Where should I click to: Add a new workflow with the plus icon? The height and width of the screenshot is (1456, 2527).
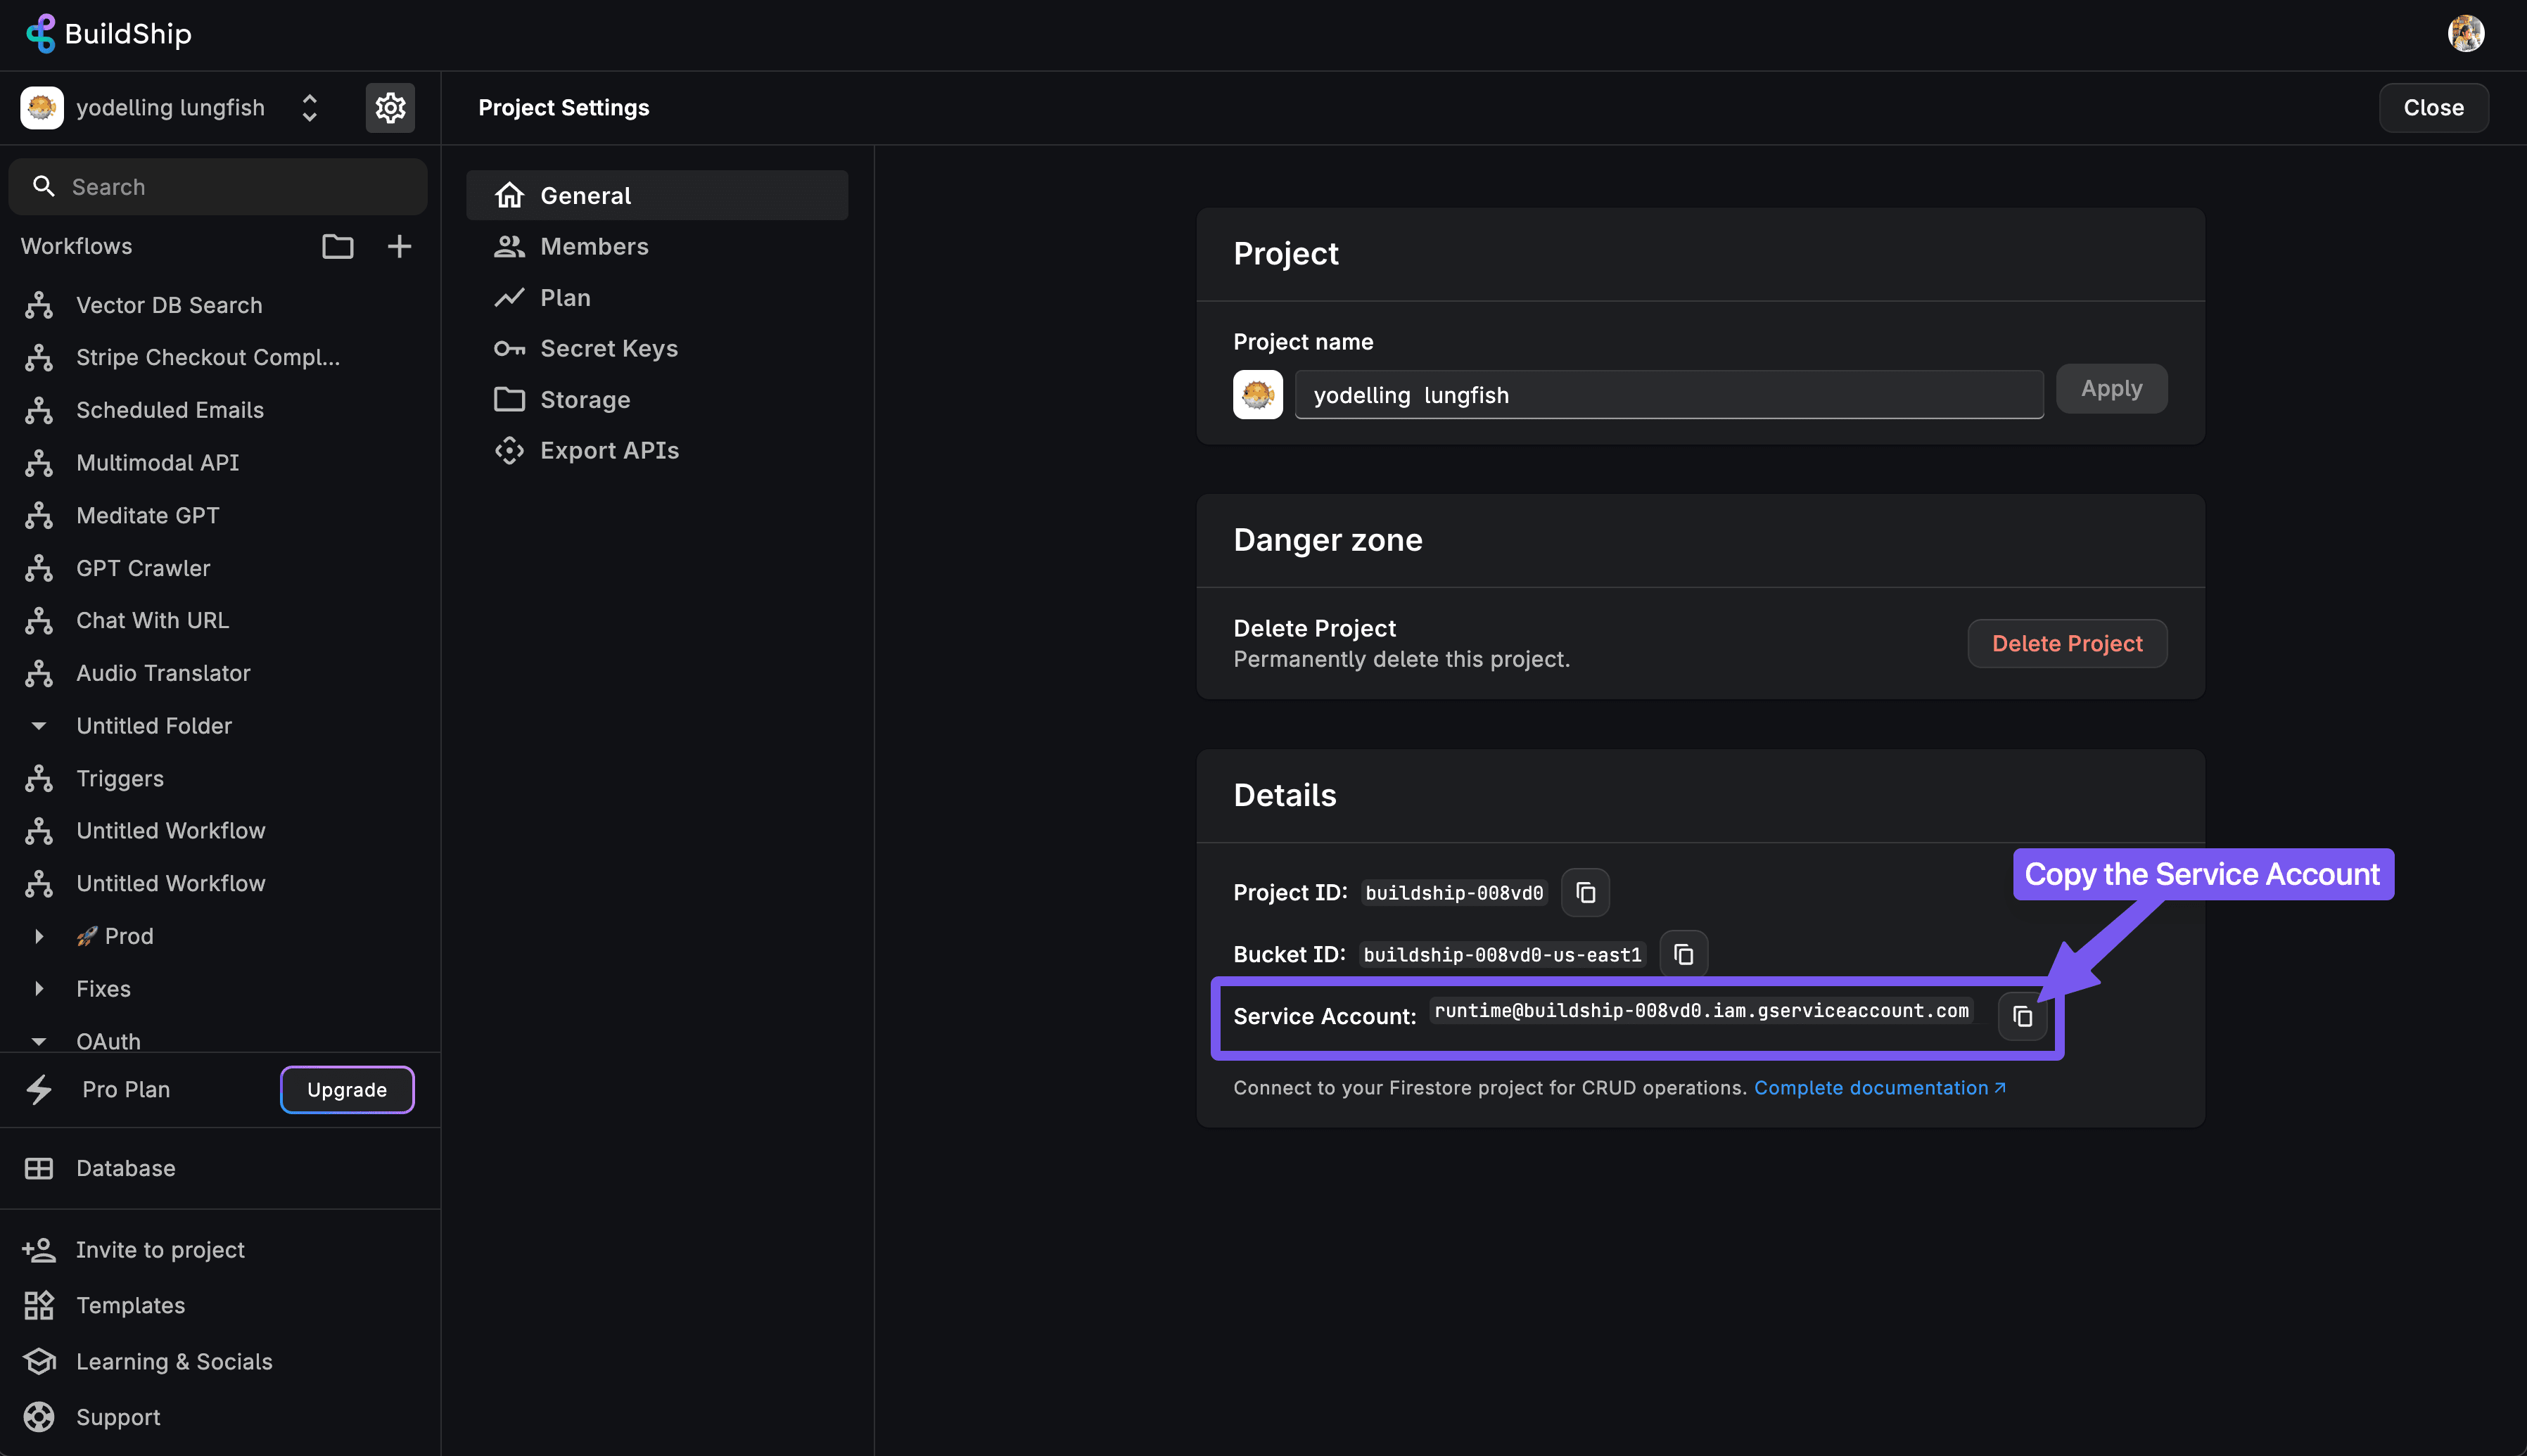(399, 246)
